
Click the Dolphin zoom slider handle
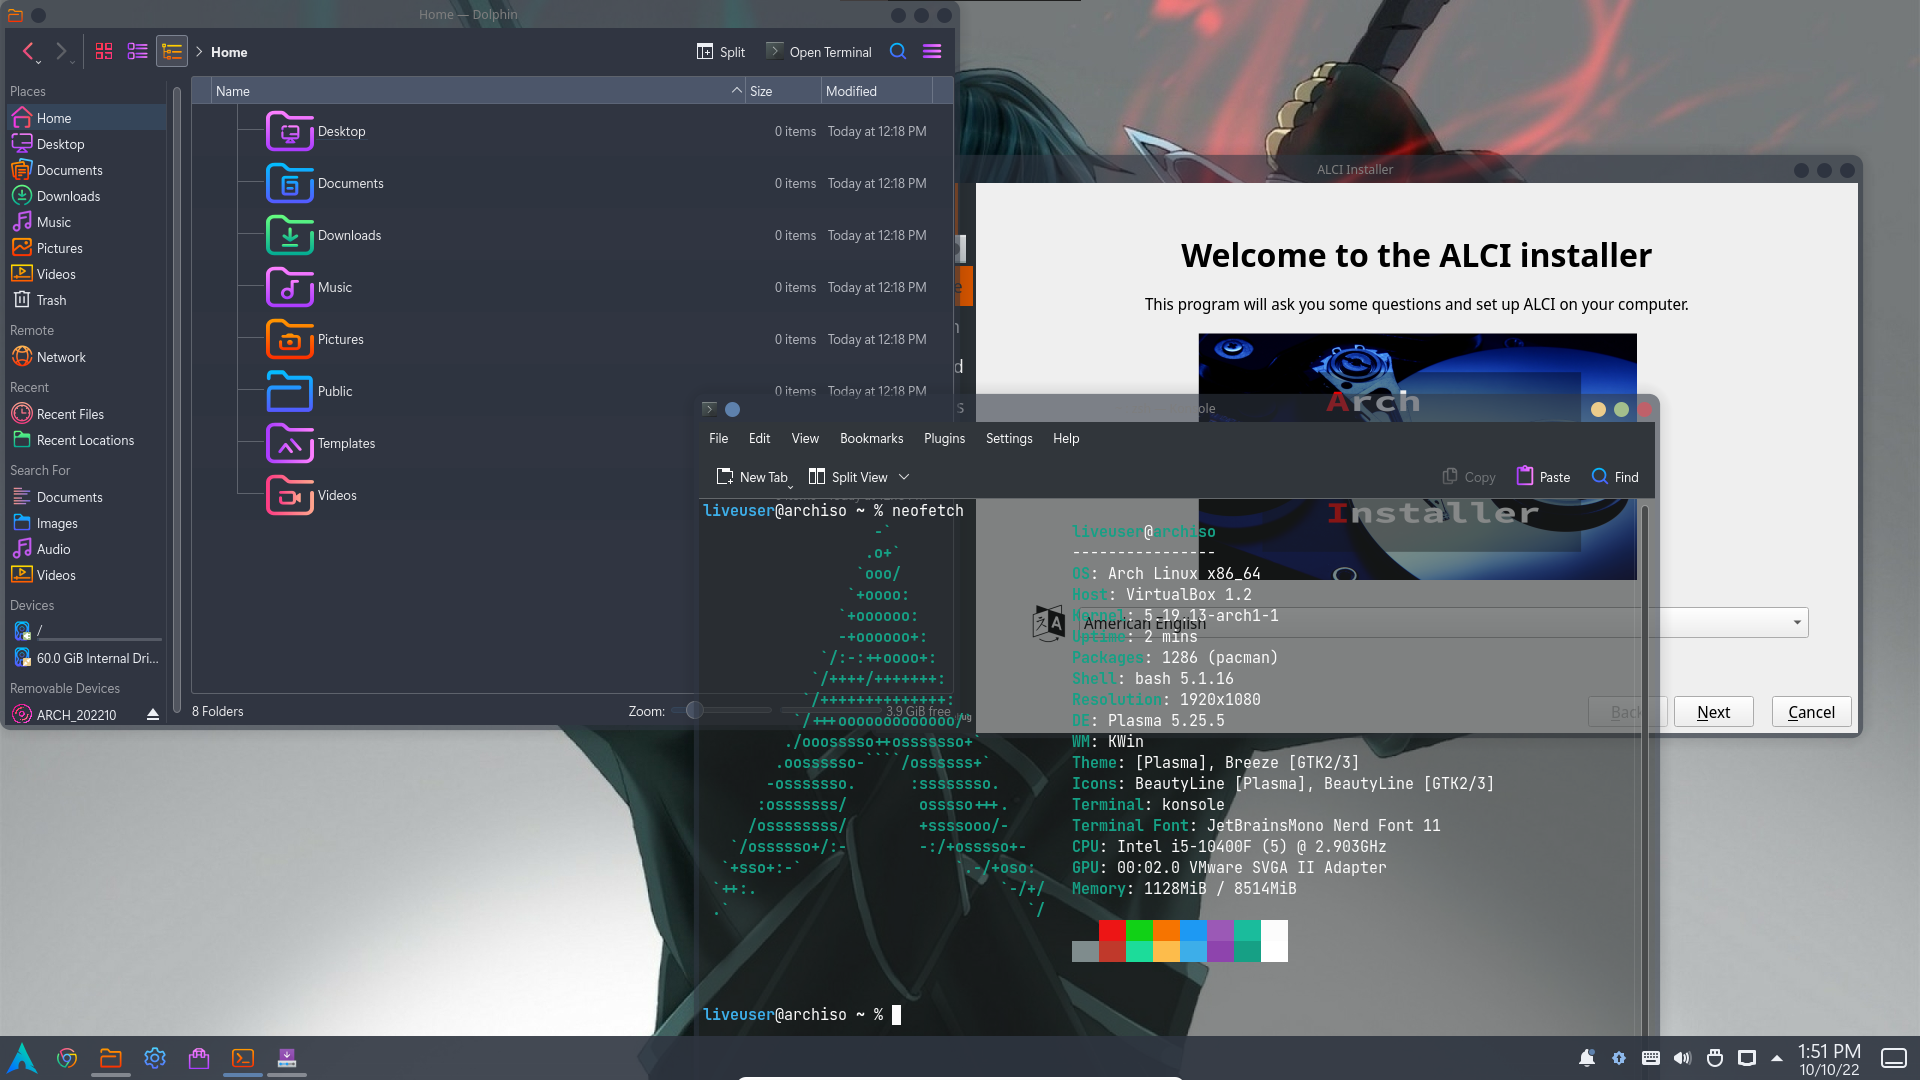coord(694,710)
